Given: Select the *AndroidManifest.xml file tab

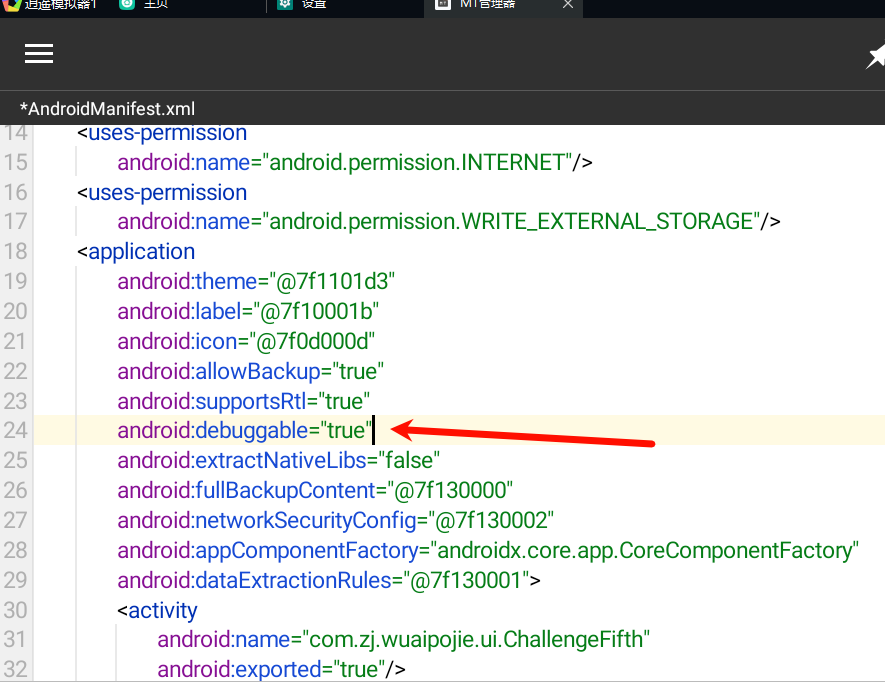Looking at the screenshot, I should point(107,109).
